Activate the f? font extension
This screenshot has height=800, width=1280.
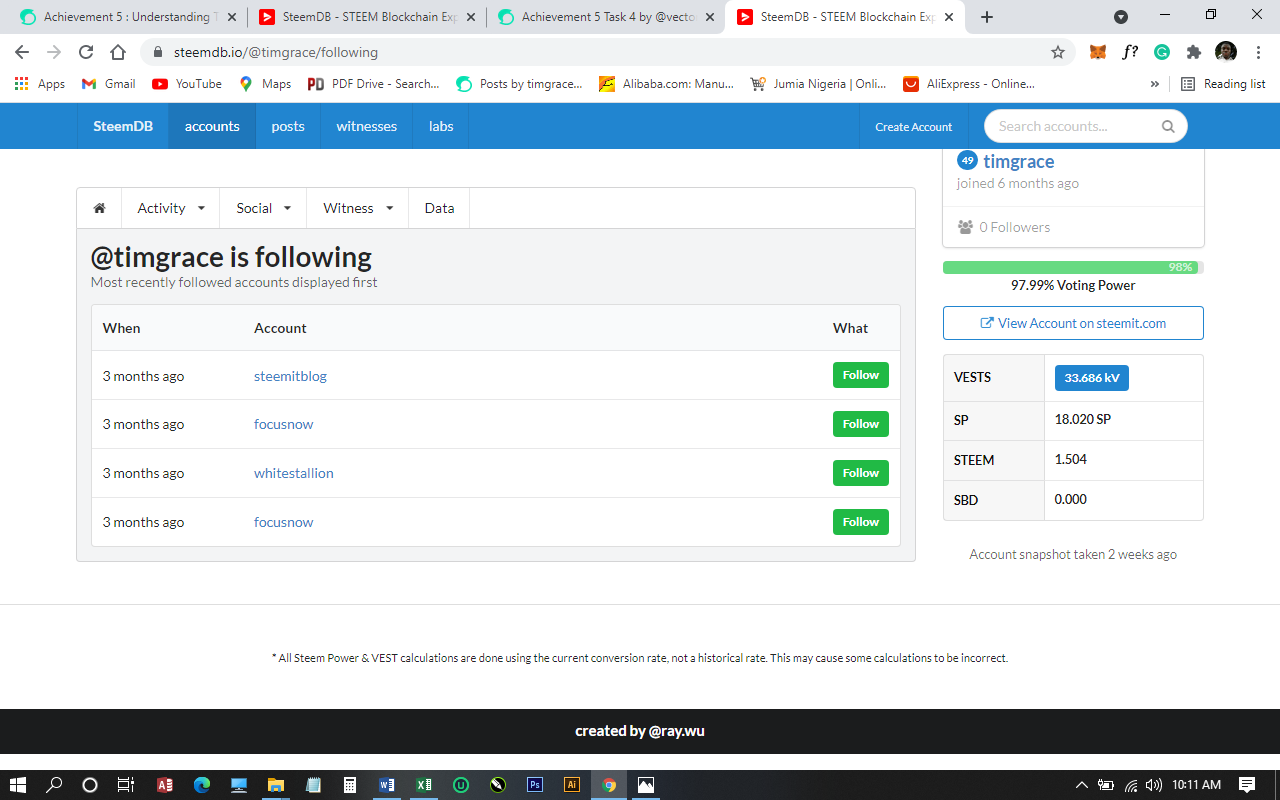[x=1130, y=52]
